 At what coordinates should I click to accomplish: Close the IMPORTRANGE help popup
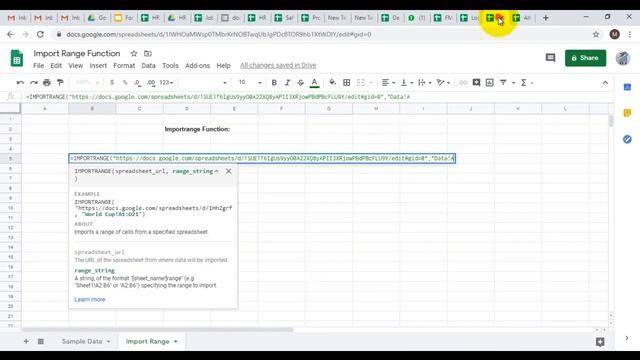229,171
